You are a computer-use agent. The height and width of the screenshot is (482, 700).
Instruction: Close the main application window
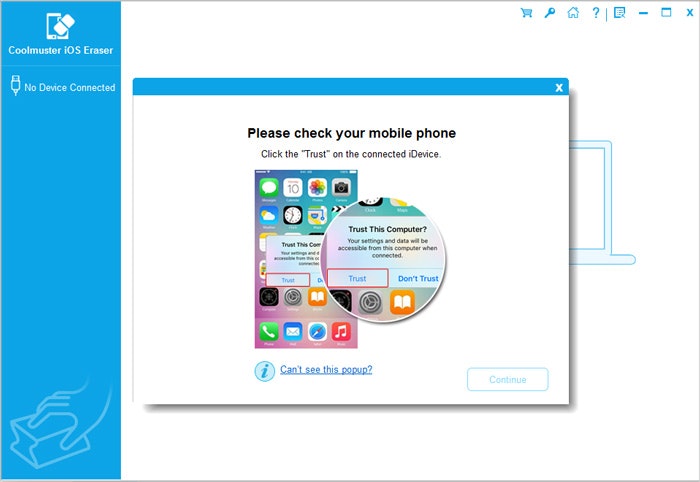click(690, 12)
